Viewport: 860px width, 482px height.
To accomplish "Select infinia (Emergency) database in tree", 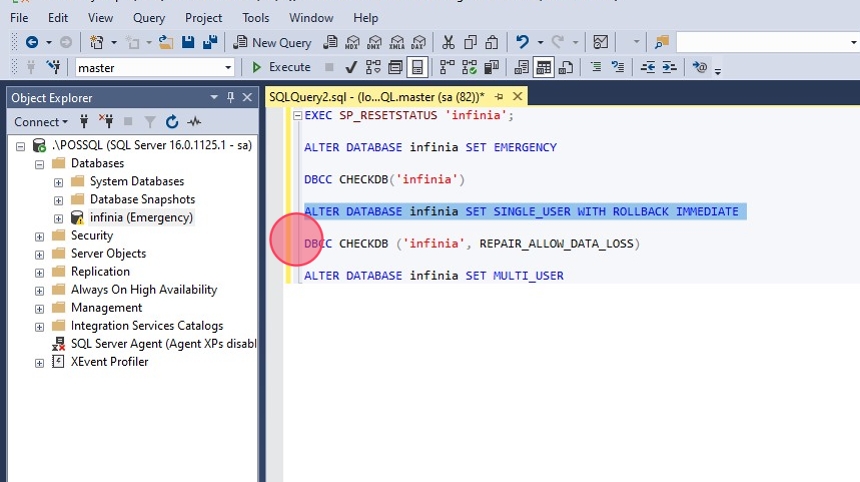I will pyautogui.click(x=142, y=218).
